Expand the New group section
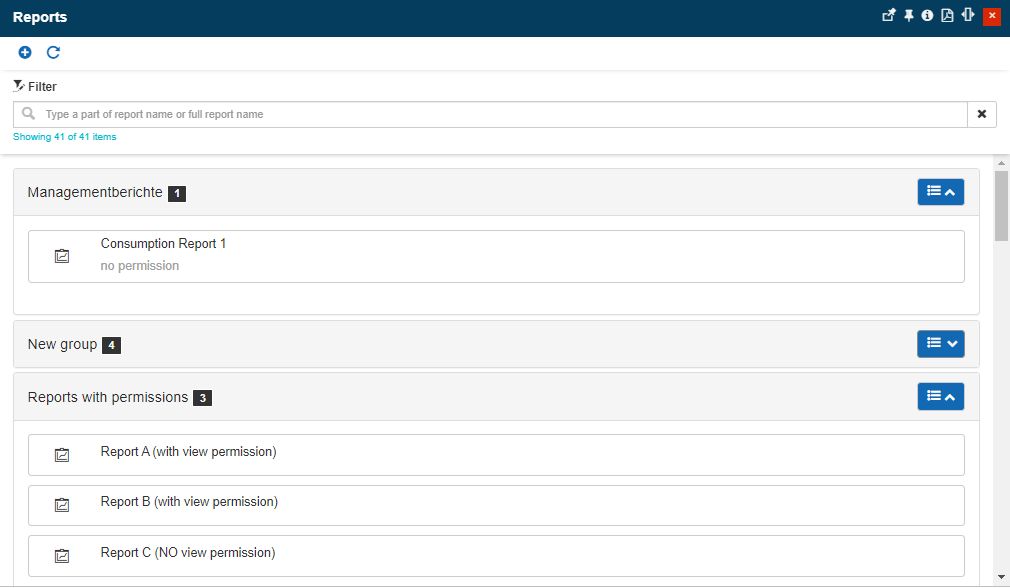Image resolution: width=1010 pixels, height=588 pixels. click(x=940, y=344)
